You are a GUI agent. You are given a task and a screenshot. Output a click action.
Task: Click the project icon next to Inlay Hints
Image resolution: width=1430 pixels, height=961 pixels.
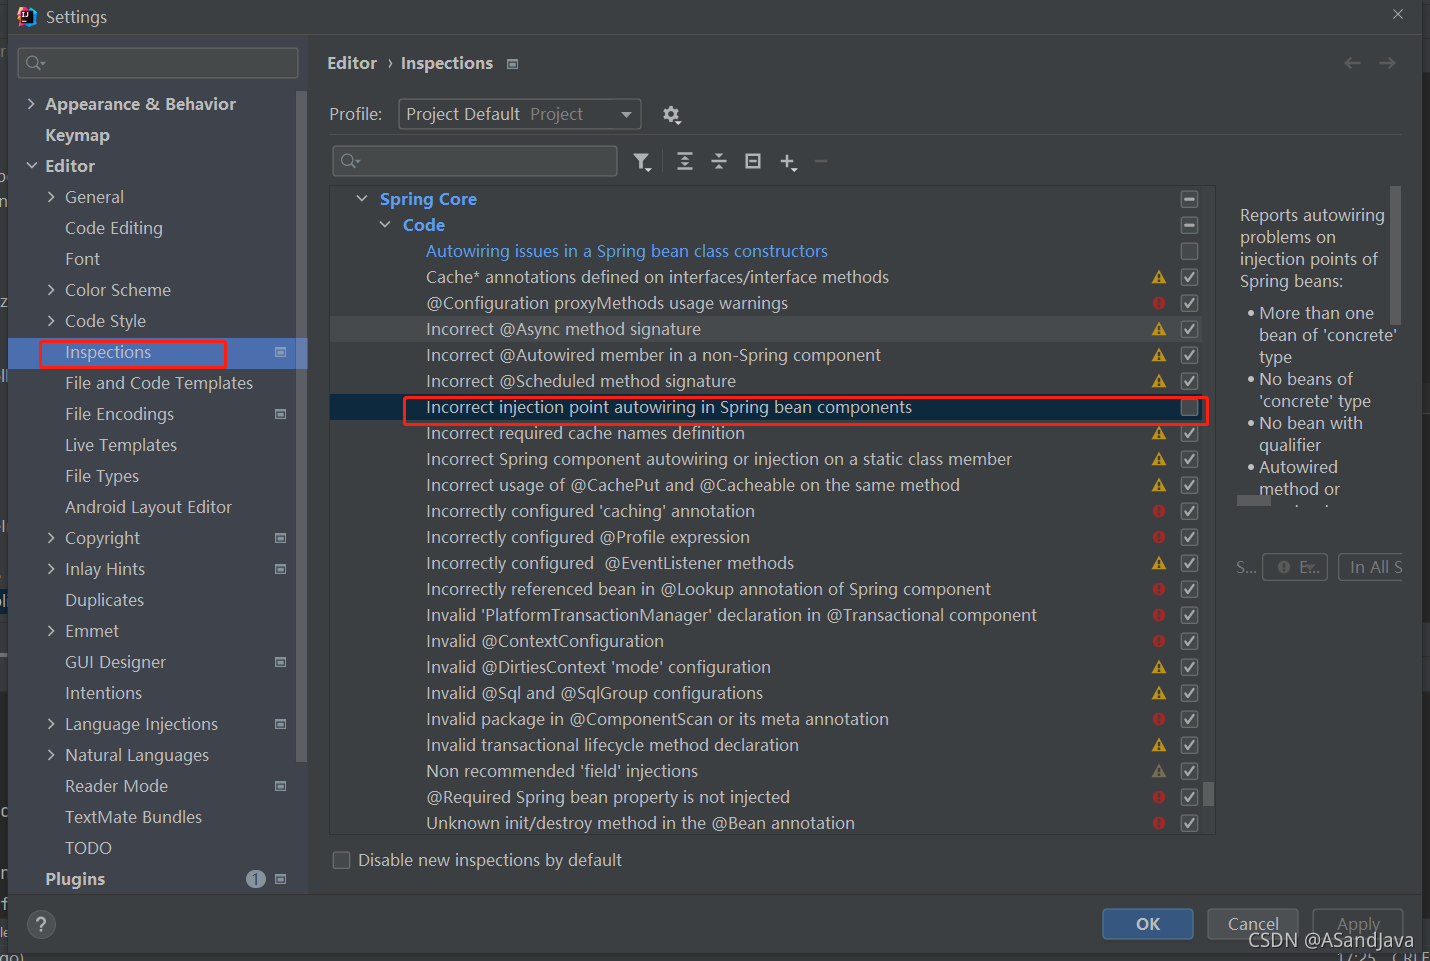coord(280,569)
